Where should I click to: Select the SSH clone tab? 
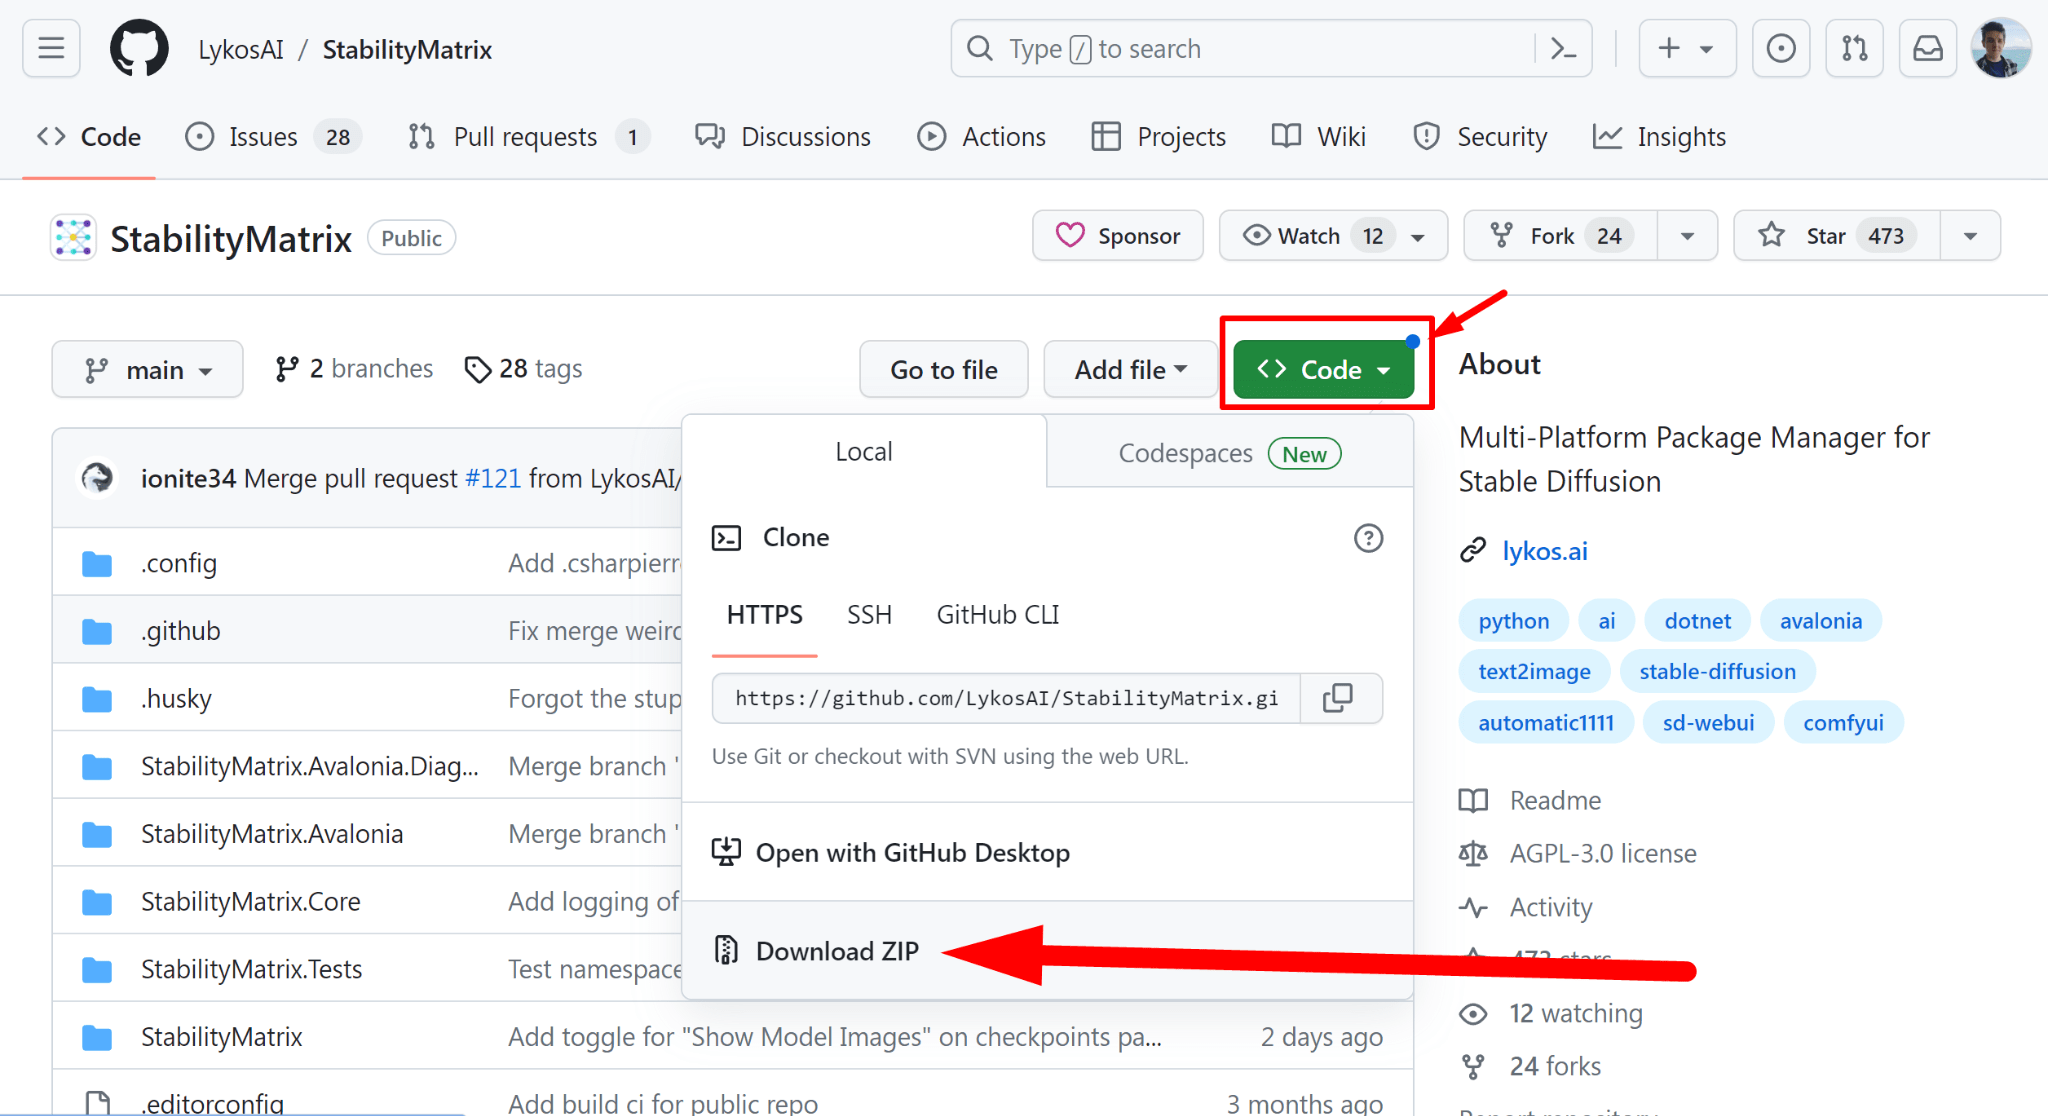(x=869, y=615)
